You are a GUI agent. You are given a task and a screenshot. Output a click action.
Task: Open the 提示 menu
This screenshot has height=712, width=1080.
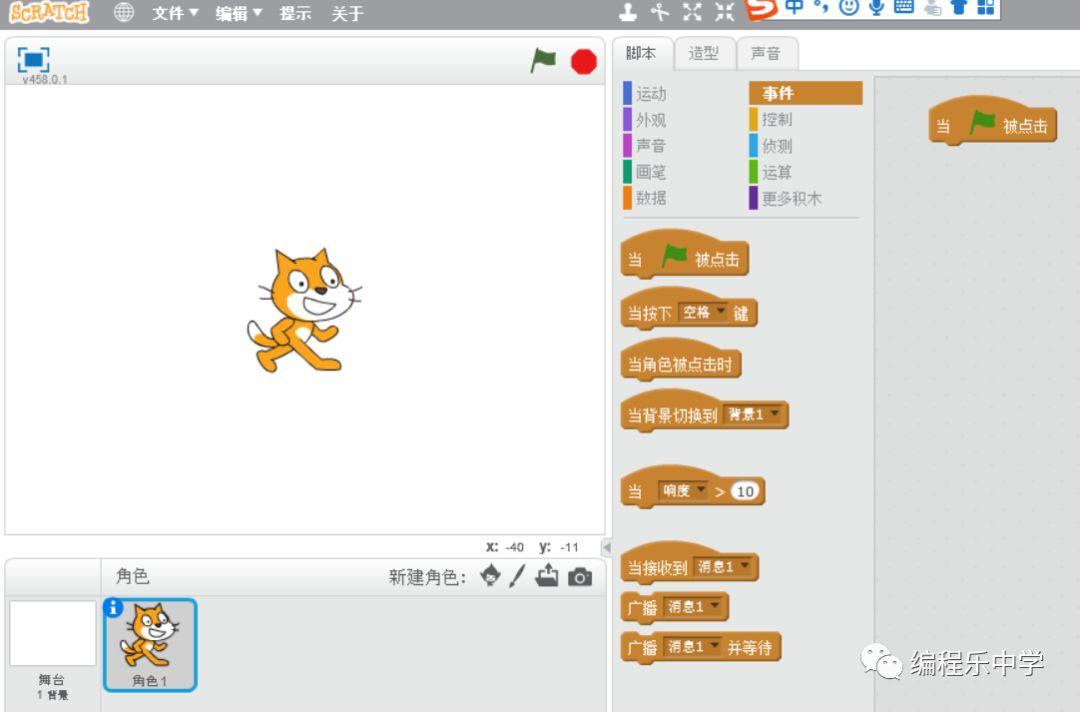(295, 13)
